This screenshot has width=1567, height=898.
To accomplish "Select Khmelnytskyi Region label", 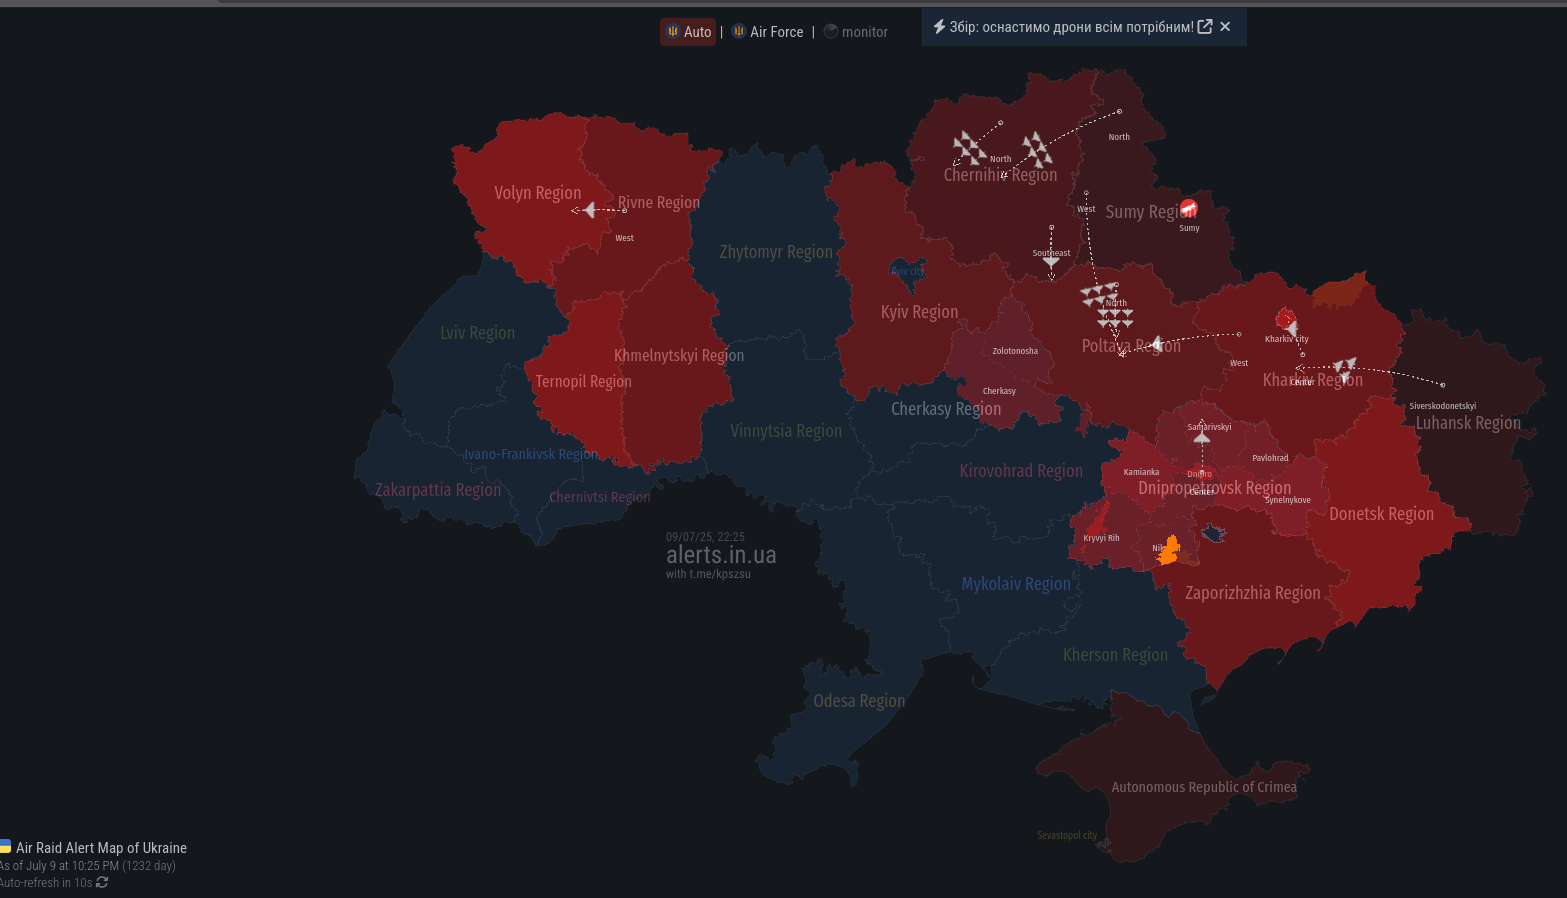I will coord(679,355).
